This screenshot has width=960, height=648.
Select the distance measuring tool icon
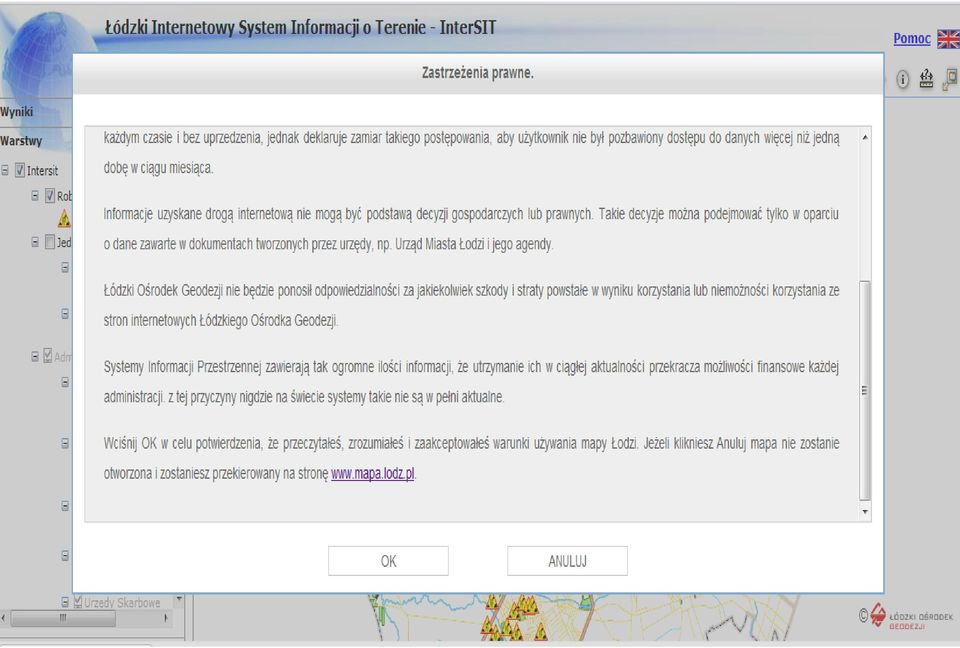(x=926, y=78)
